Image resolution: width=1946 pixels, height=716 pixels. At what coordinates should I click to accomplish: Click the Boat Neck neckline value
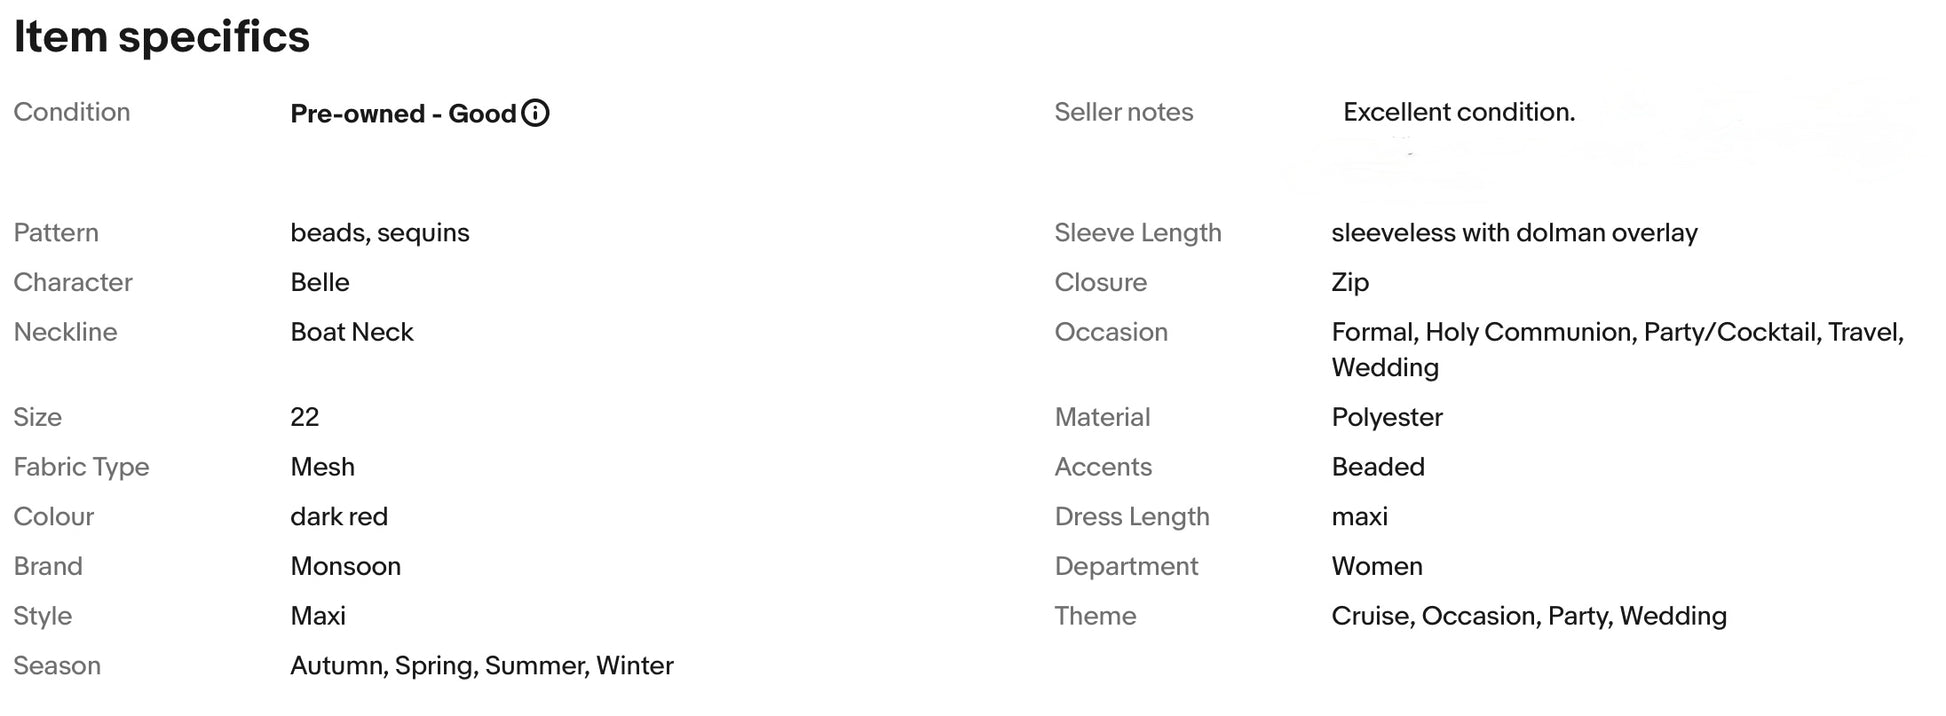[351, 332]
